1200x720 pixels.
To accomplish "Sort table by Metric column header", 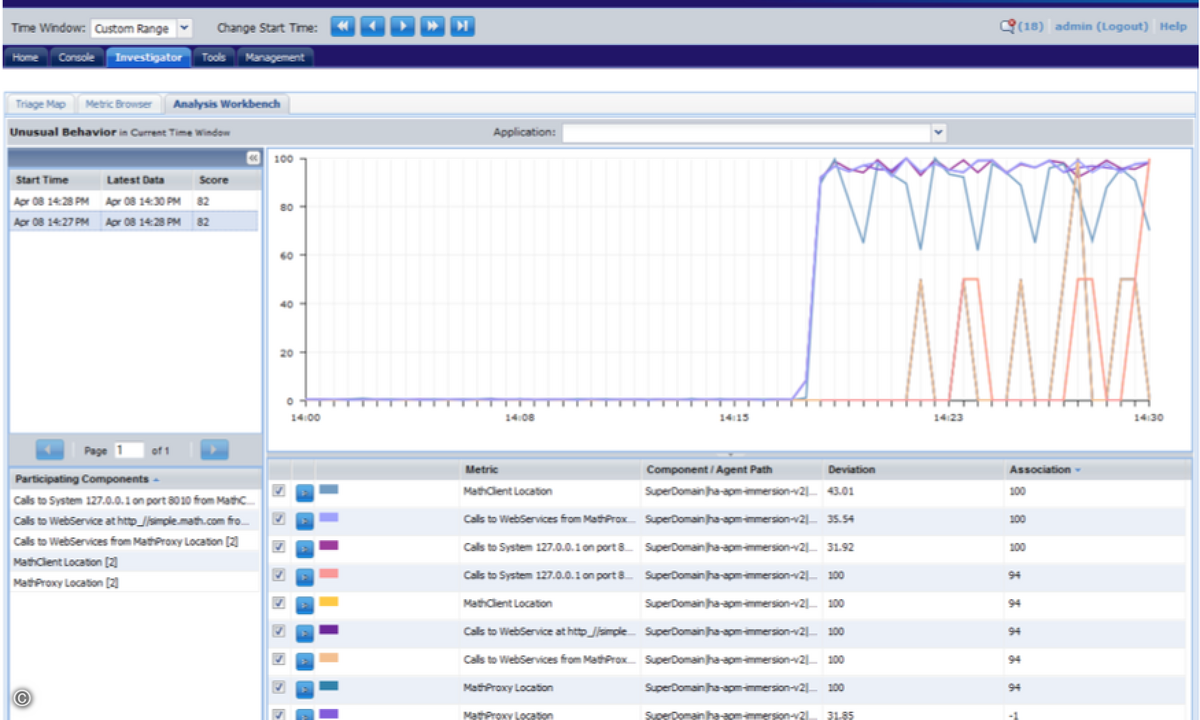I will [481, 469].
